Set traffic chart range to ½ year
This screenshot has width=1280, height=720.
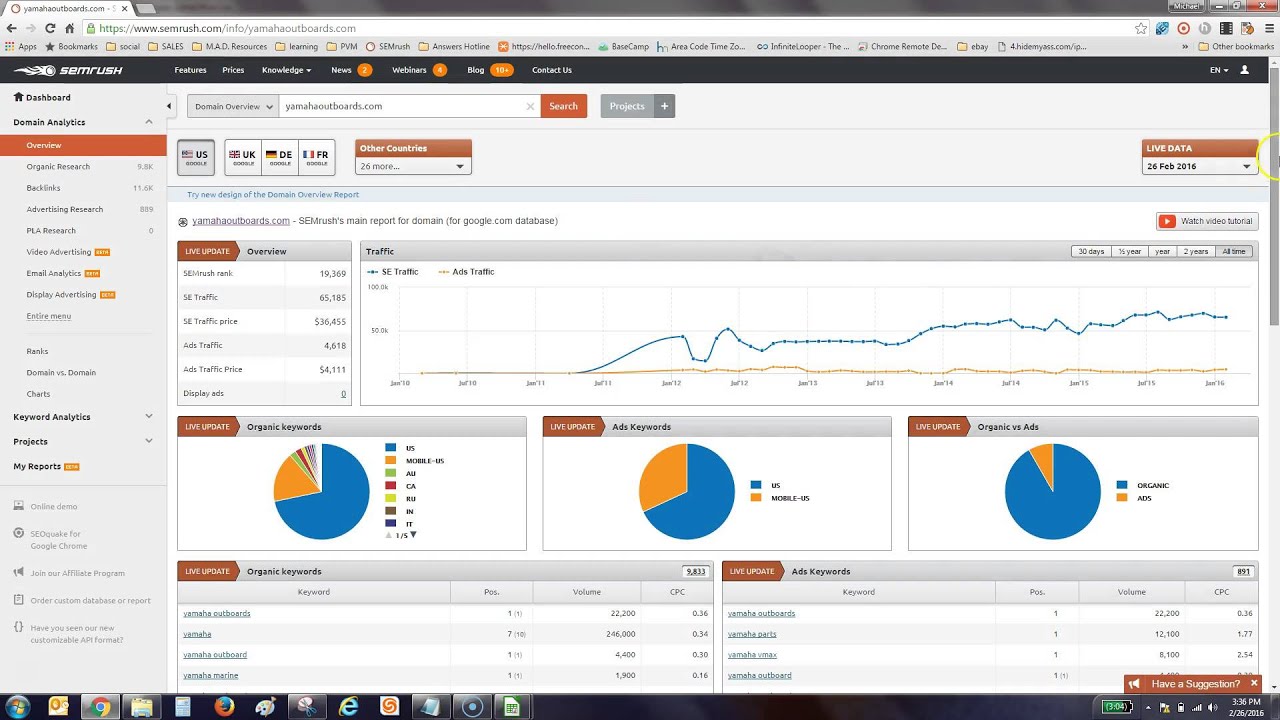tap(1129, 252)
